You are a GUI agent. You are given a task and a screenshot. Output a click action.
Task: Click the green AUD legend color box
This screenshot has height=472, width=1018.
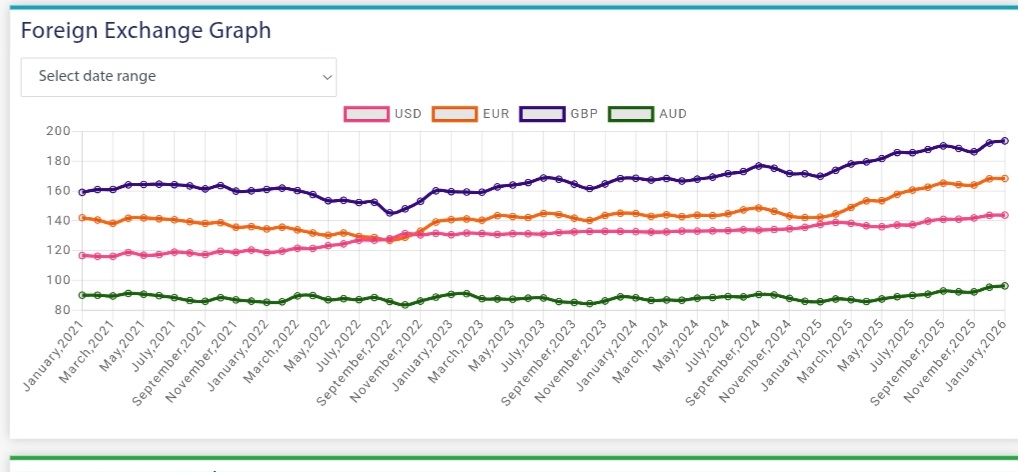629,114
